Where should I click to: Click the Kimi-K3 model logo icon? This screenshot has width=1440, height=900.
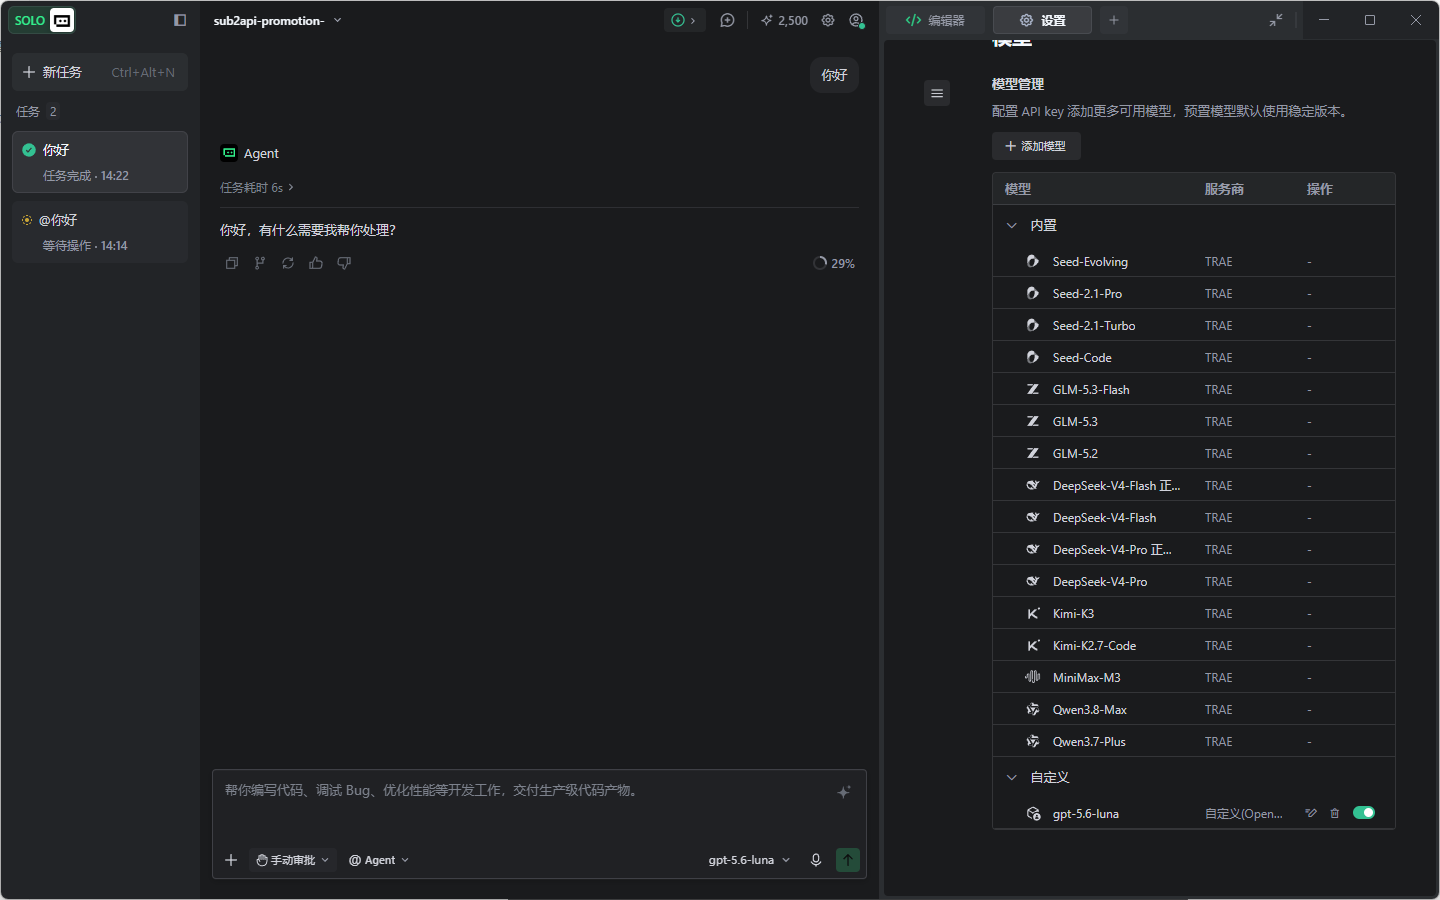(x=1033, y=614)
